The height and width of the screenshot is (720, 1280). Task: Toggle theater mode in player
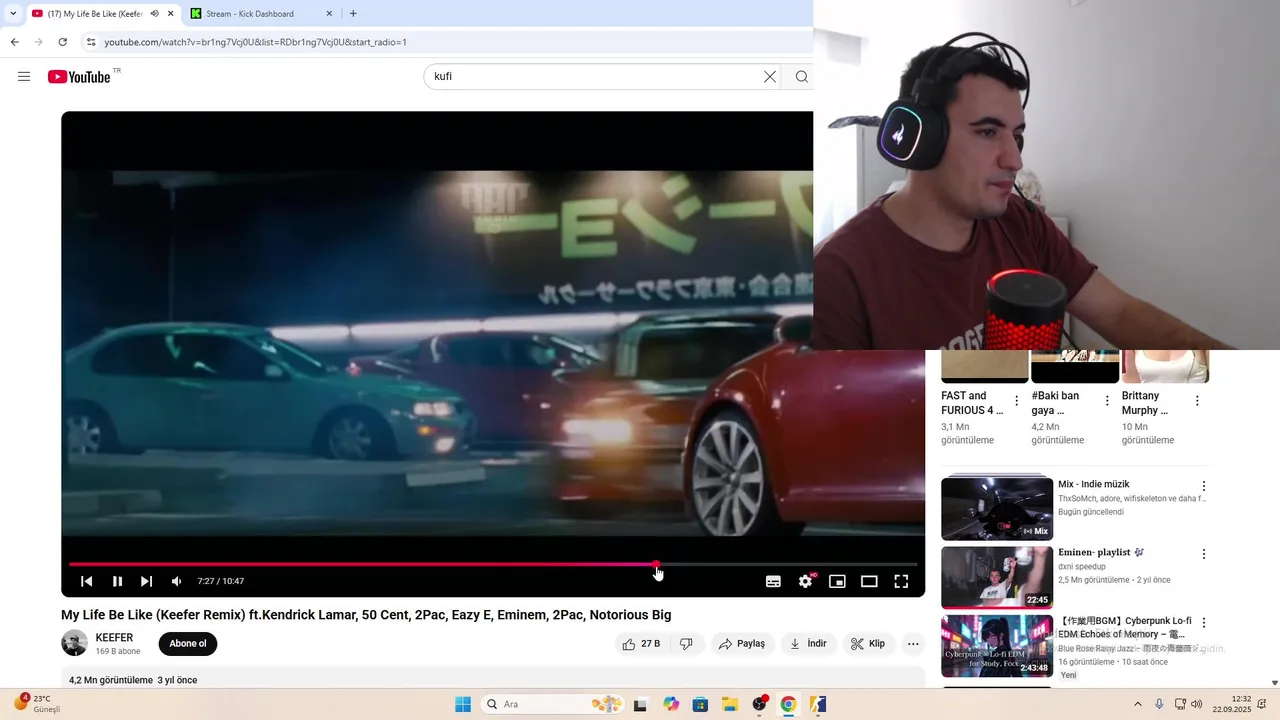point(869,581)
